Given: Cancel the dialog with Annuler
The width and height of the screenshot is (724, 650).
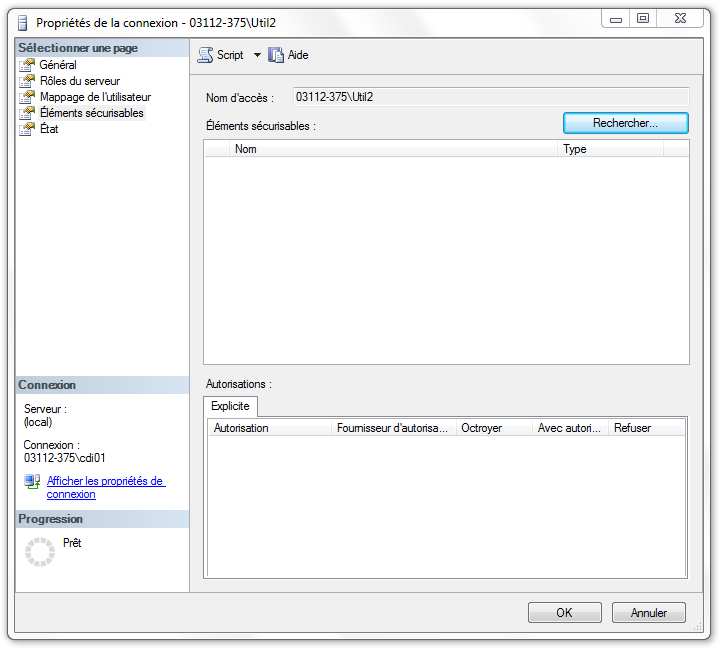Looking at the screenshot, I should coord(648,613).
